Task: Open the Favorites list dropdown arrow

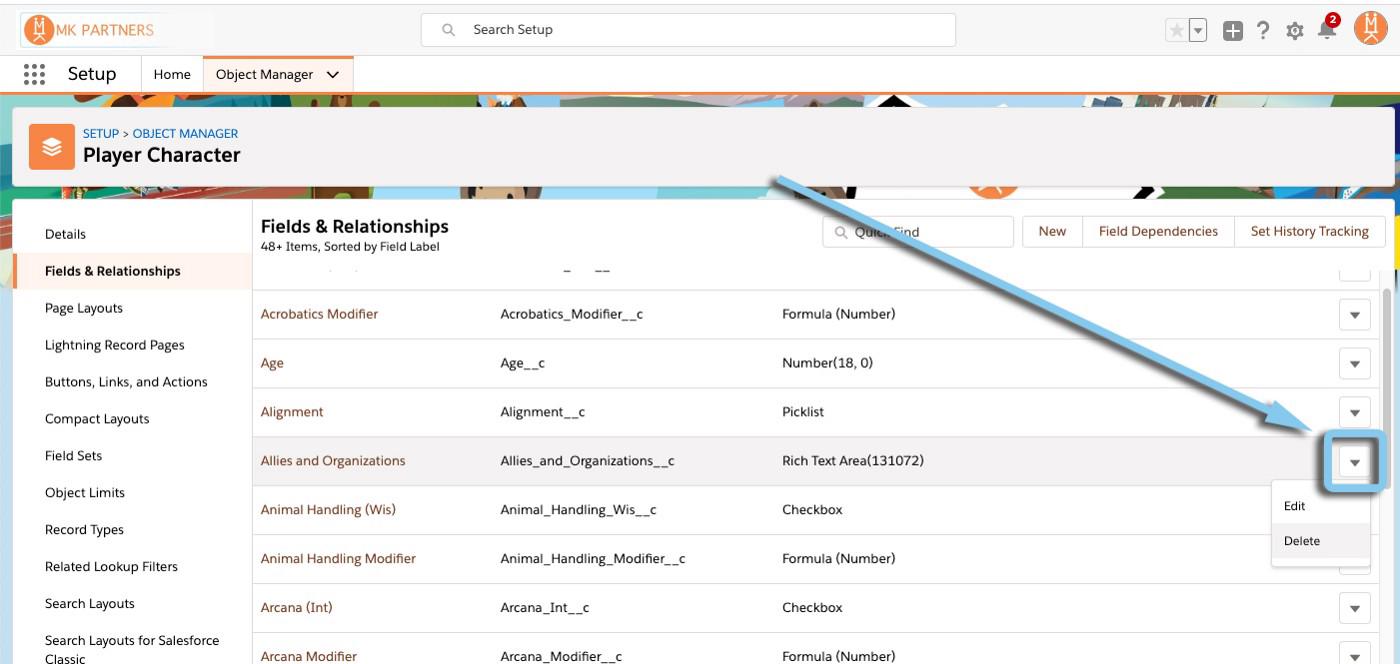Action: point(1197,31)
